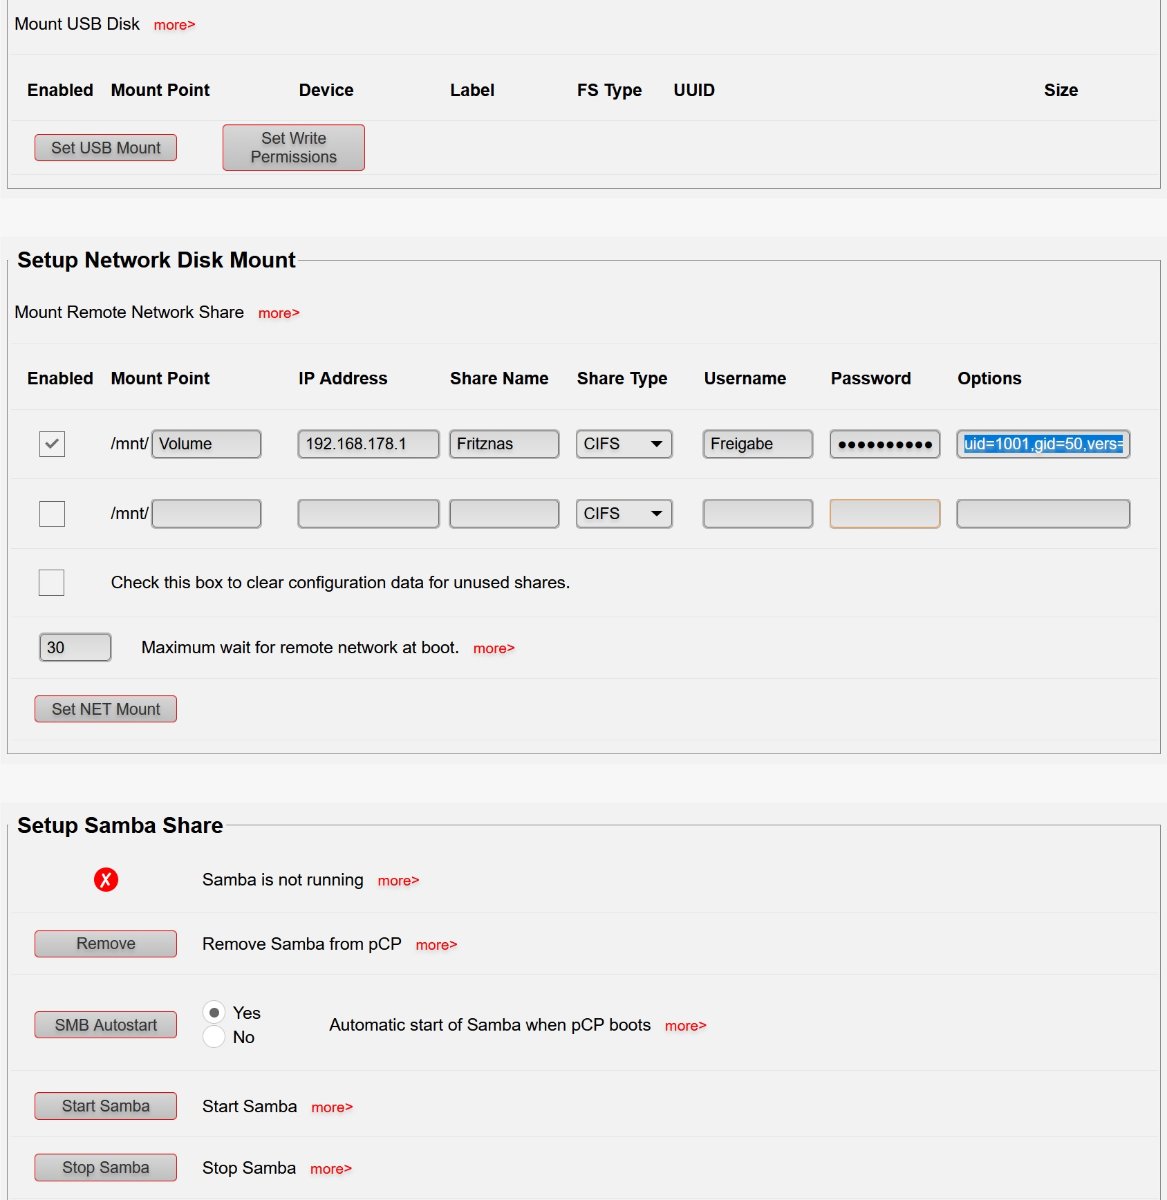Enable the second empty network mount row
The width and height of the screenshot is (1167, 1200).
point(52,514)
